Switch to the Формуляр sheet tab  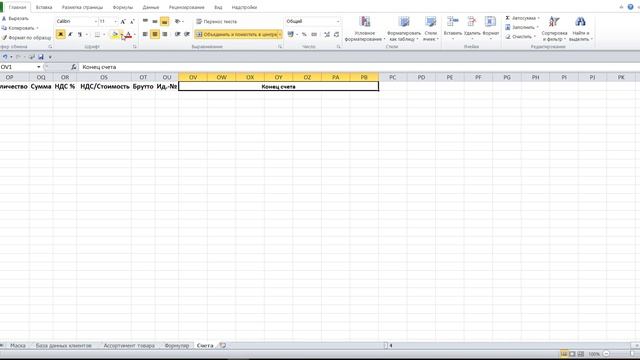(x=177, y=346)
